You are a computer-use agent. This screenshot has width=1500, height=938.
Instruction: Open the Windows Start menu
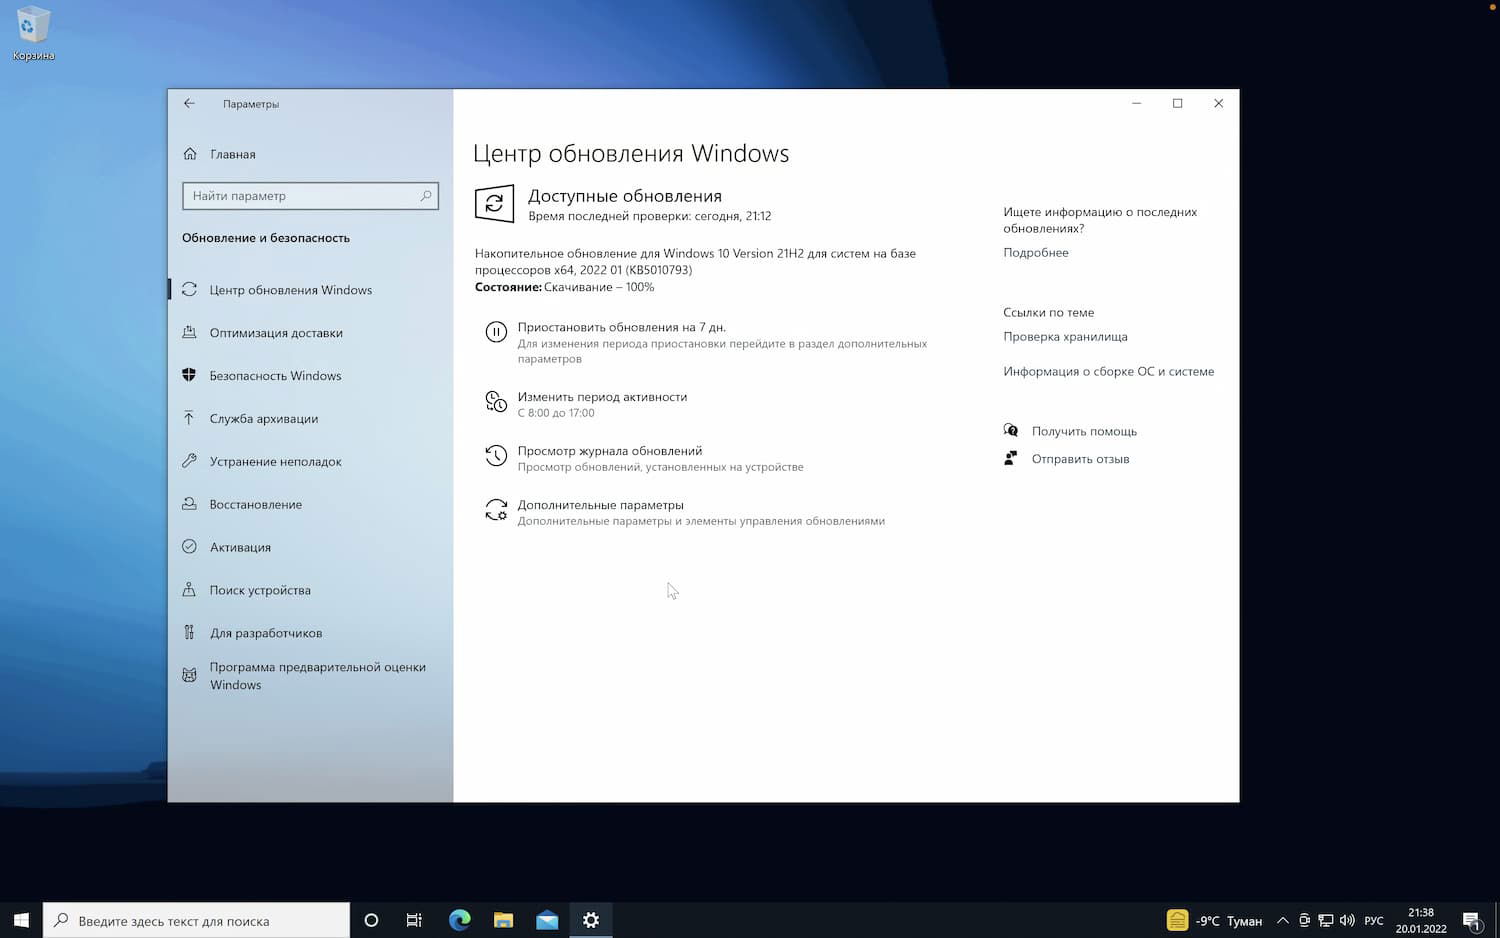[21, 920]
